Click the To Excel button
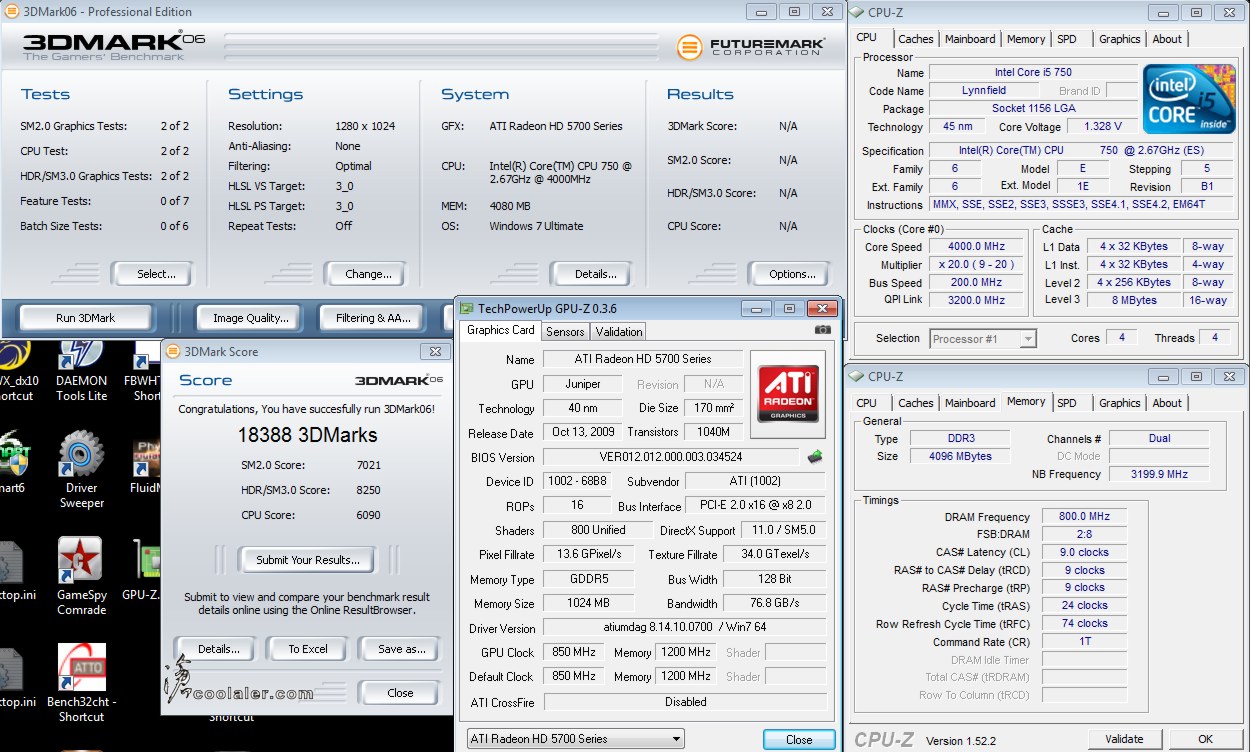1250x752 pixels. pos(308,649)
